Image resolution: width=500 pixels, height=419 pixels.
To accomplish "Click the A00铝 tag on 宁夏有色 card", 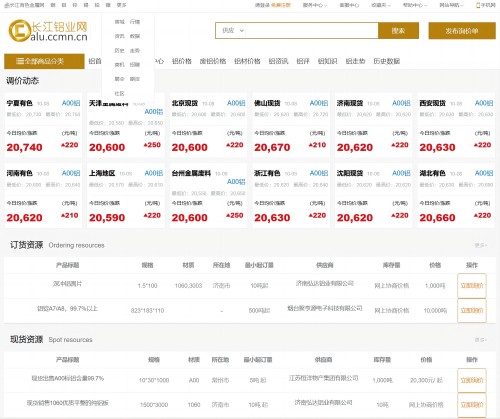I will 71,103.
